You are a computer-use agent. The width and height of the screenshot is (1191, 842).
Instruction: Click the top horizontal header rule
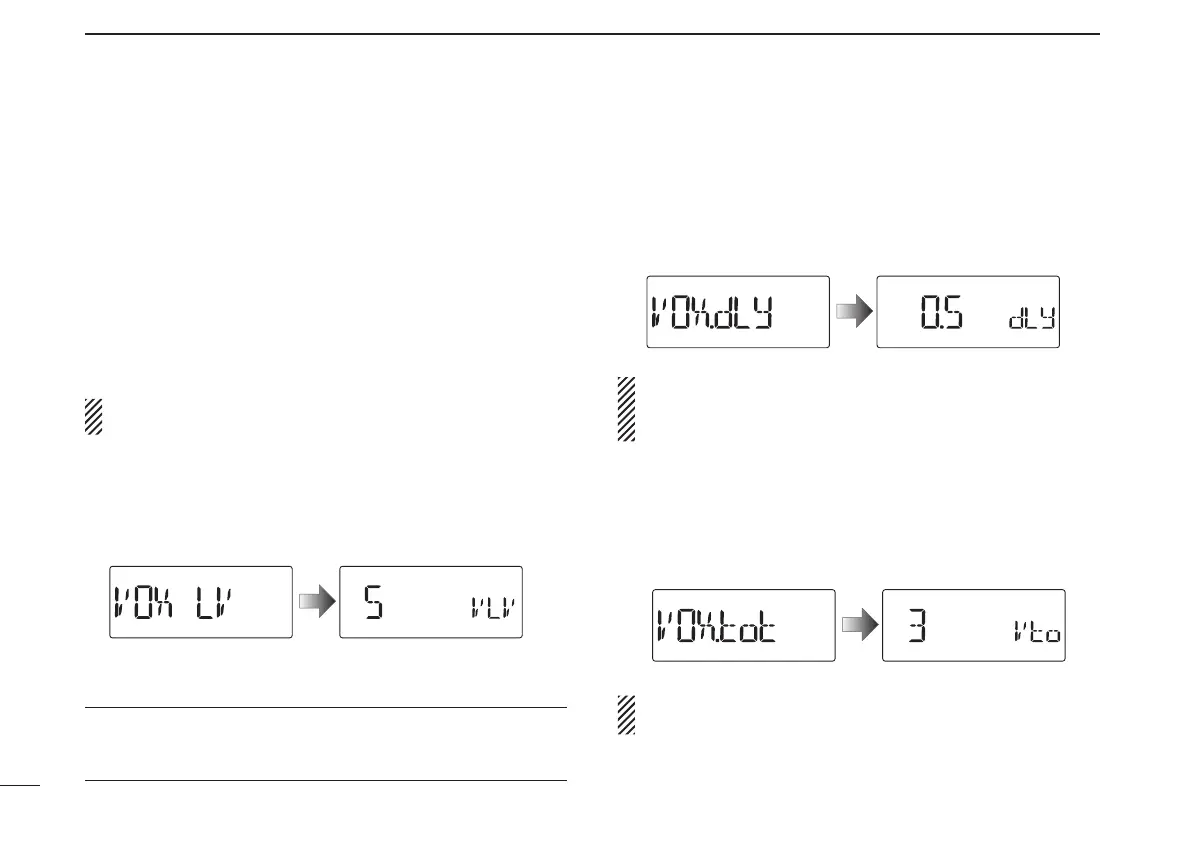[592, 34]
